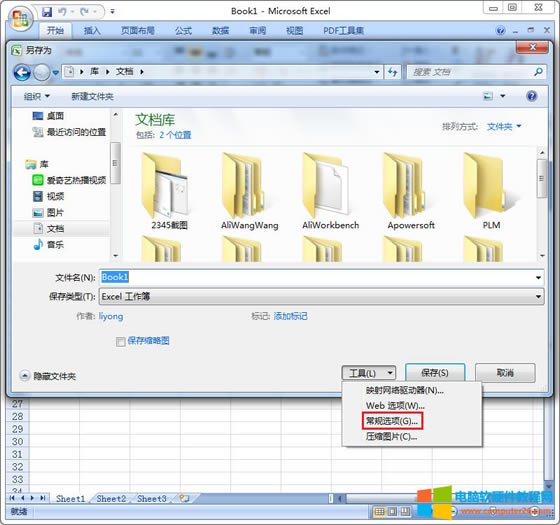Click the Excel help icon in ribbon bar
This screenshot has width=560, height=525.
[x=501, y=30]
